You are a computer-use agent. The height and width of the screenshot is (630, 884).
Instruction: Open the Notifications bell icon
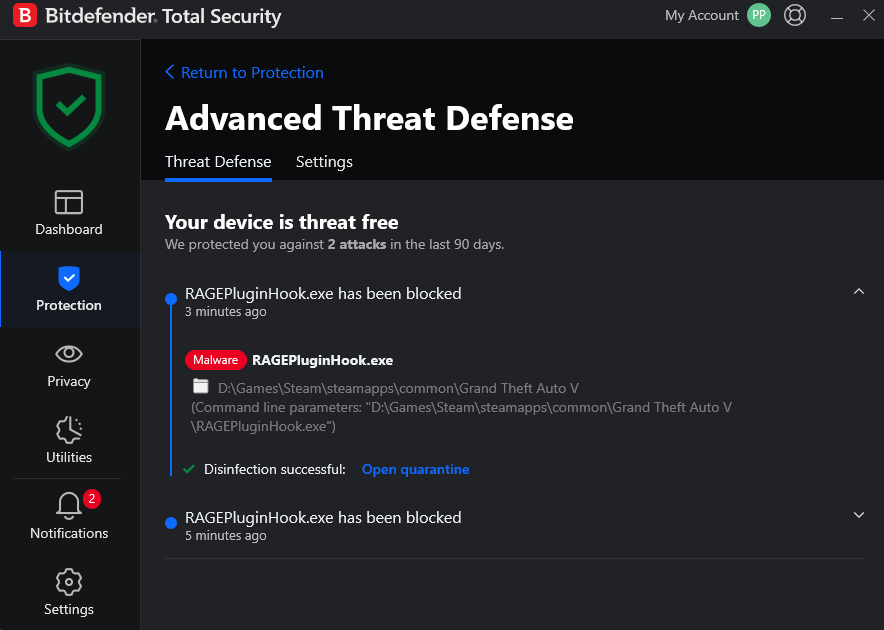(x=69, y=506)
